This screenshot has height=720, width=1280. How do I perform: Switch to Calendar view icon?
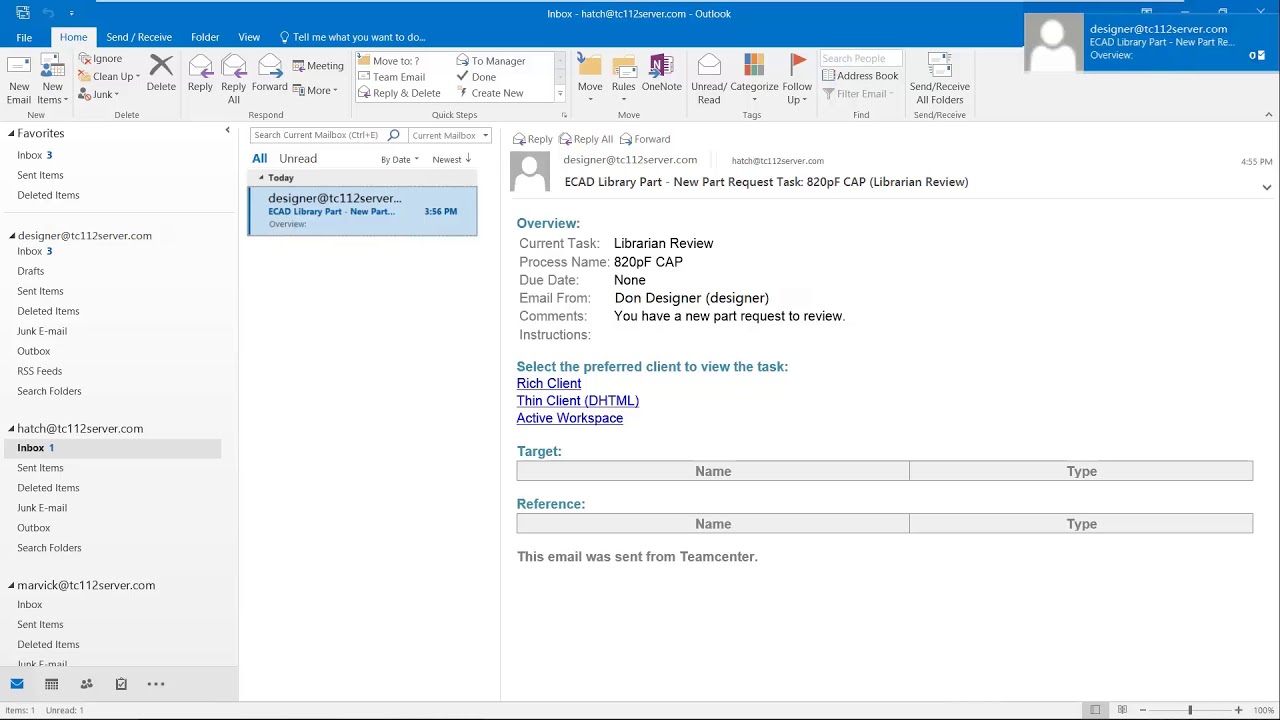(52, 684)
